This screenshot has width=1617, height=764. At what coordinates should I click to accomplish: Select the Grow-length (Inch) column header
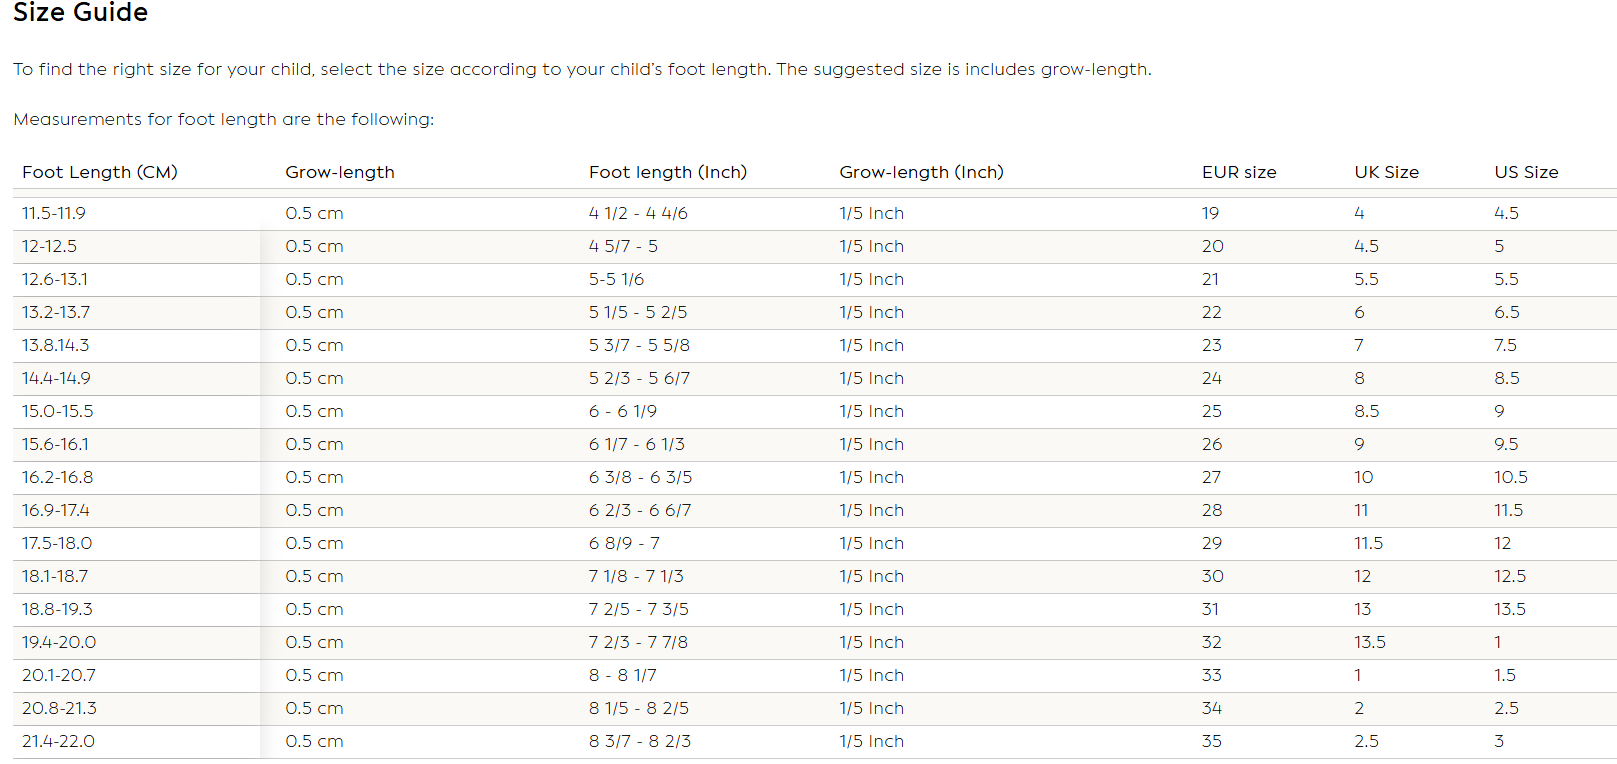(921, 172)
